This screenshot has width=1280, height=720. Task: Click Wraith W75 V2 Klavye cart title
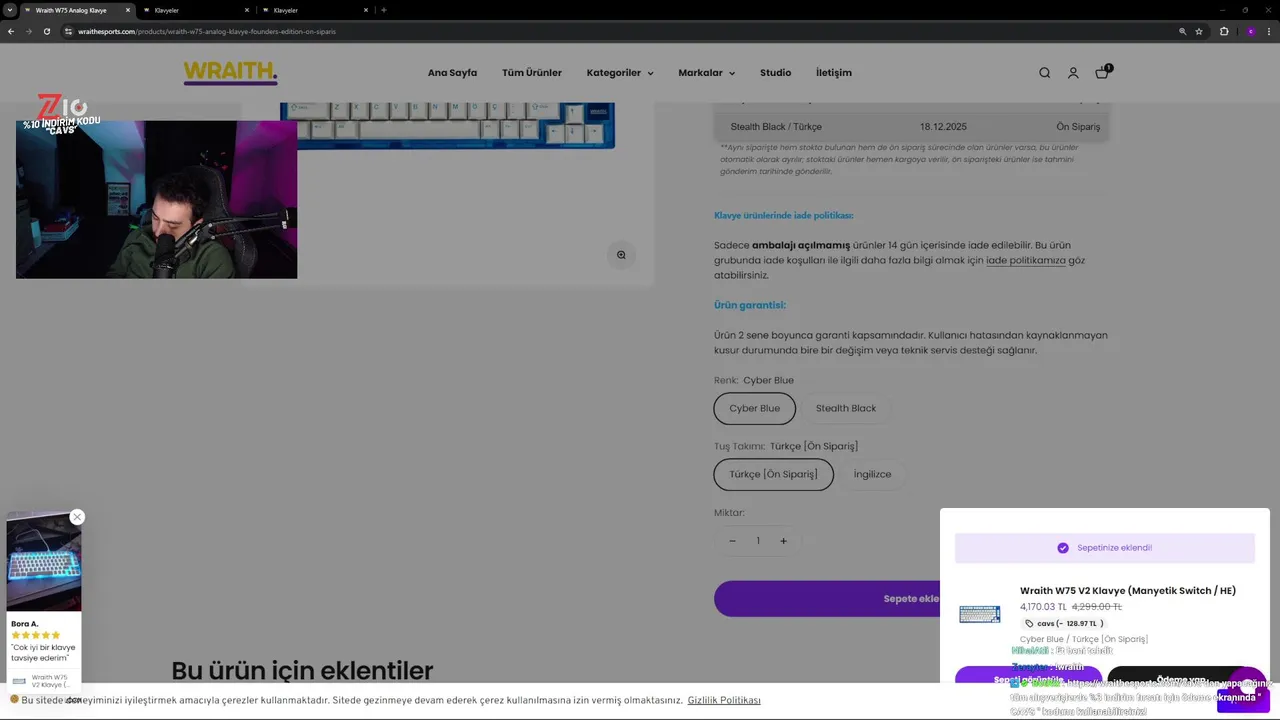click(x=1128, y=591)
